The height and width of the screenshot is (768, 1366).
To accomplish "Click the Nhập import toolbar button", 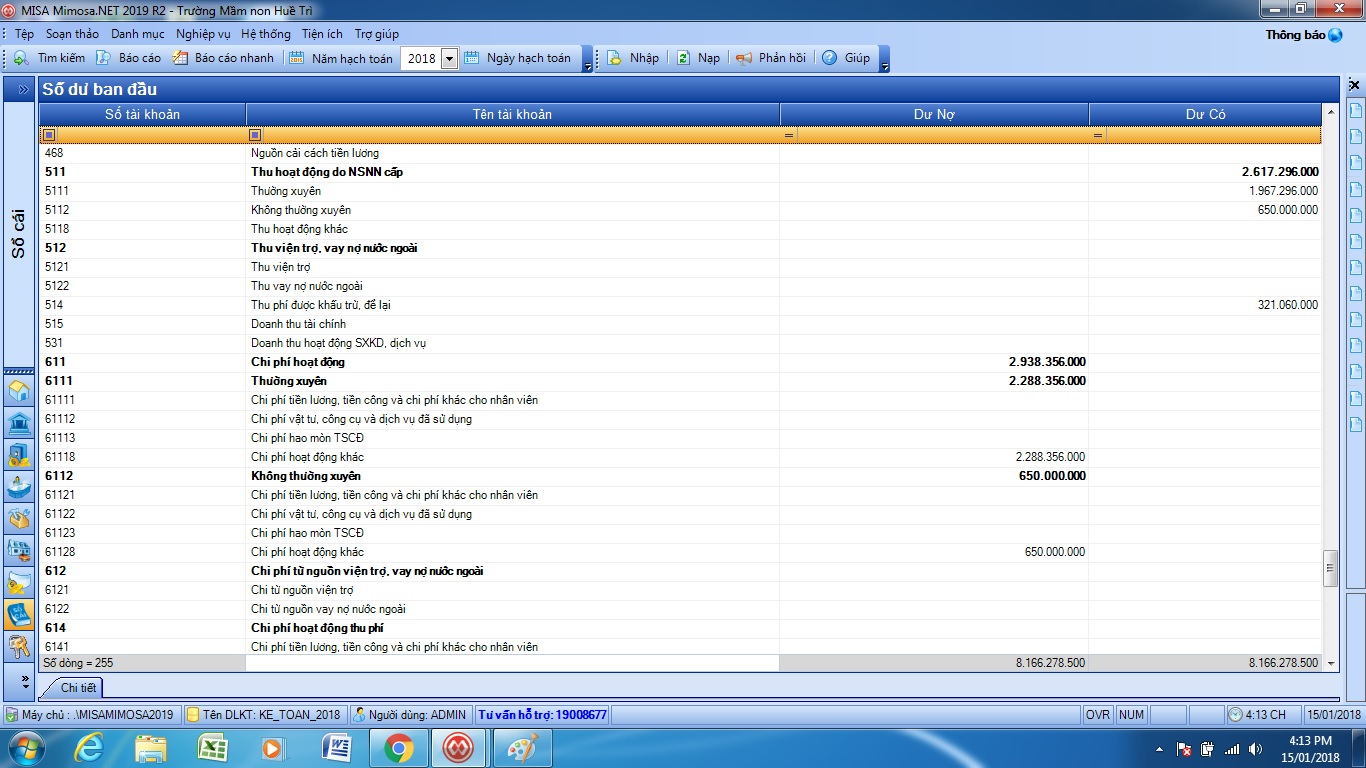I will 633,58.
